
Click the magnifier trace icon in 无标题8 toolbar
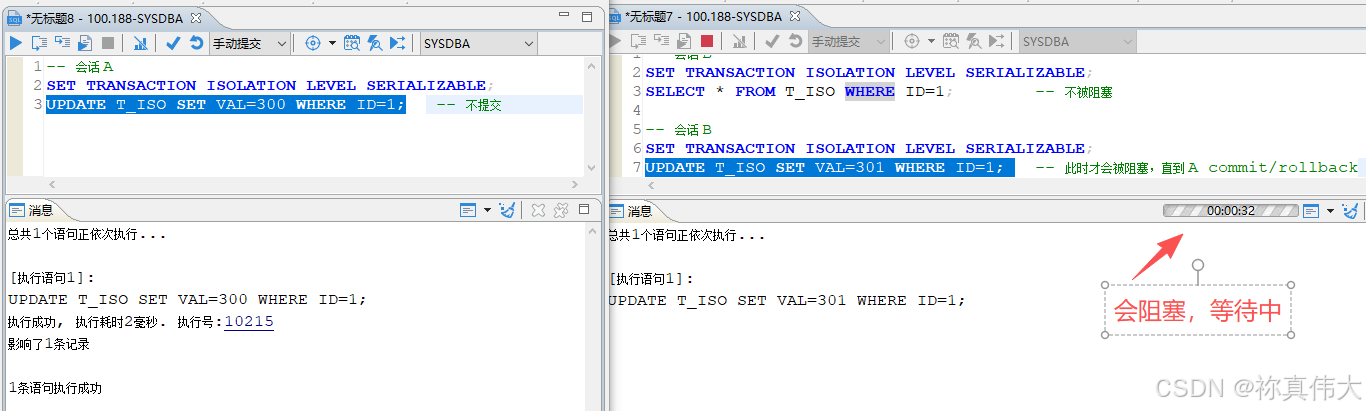(x=375, y=43)
